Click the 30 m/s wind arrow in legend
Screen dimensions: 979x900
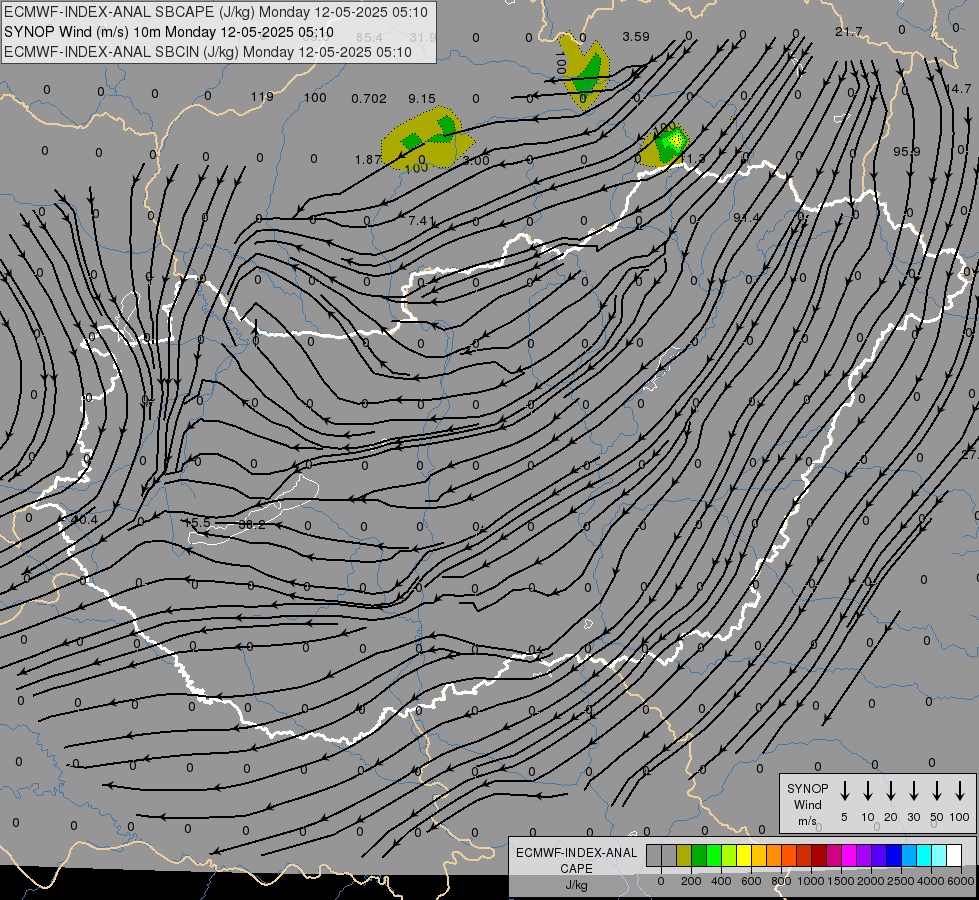click(914, 791)
